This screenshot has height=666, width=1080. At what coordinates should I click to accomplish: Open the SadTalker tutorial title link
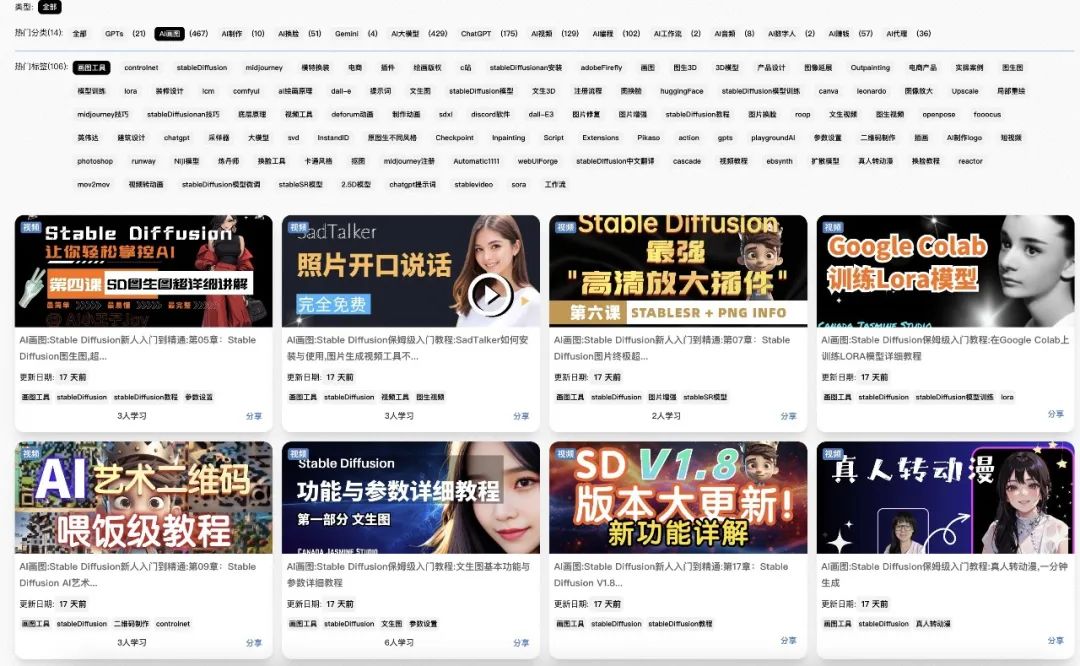click(408, 348)
